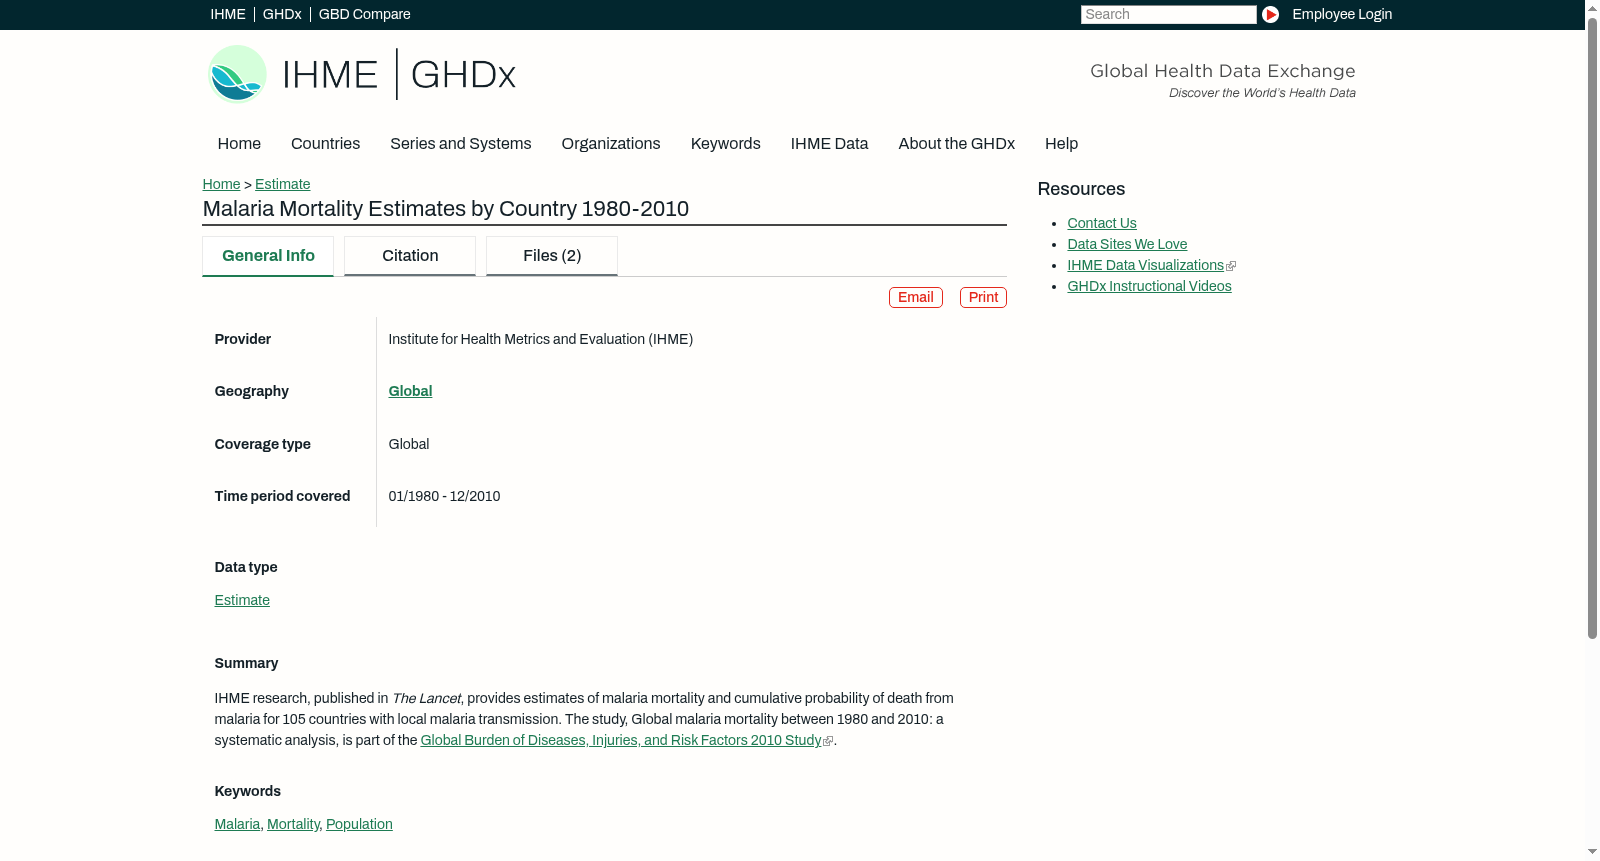Click the Malaria Mortality Estimates page title

click(446, 209)
